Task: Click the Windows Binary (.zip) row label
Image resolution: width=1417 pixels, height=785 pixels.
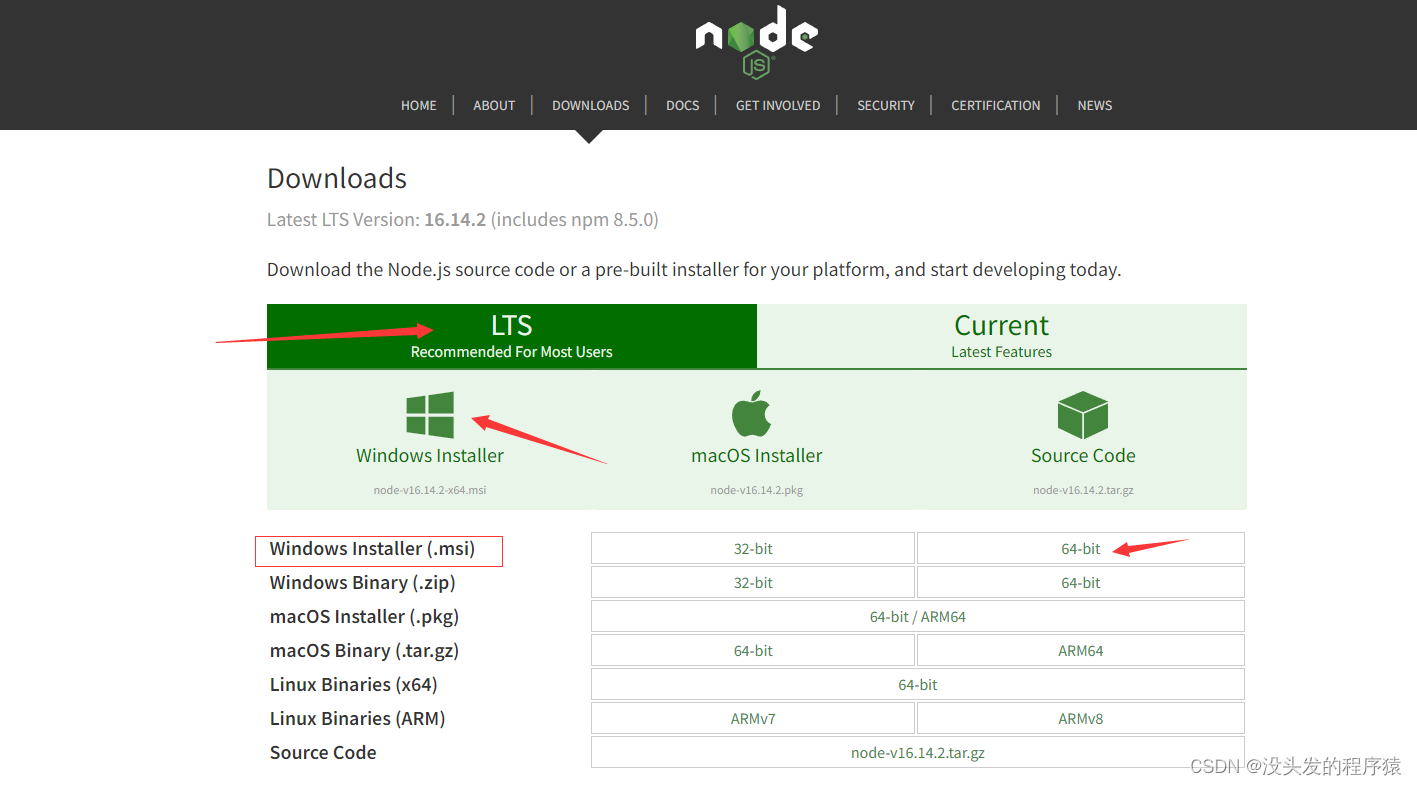Action: click(x=362, y=582)
